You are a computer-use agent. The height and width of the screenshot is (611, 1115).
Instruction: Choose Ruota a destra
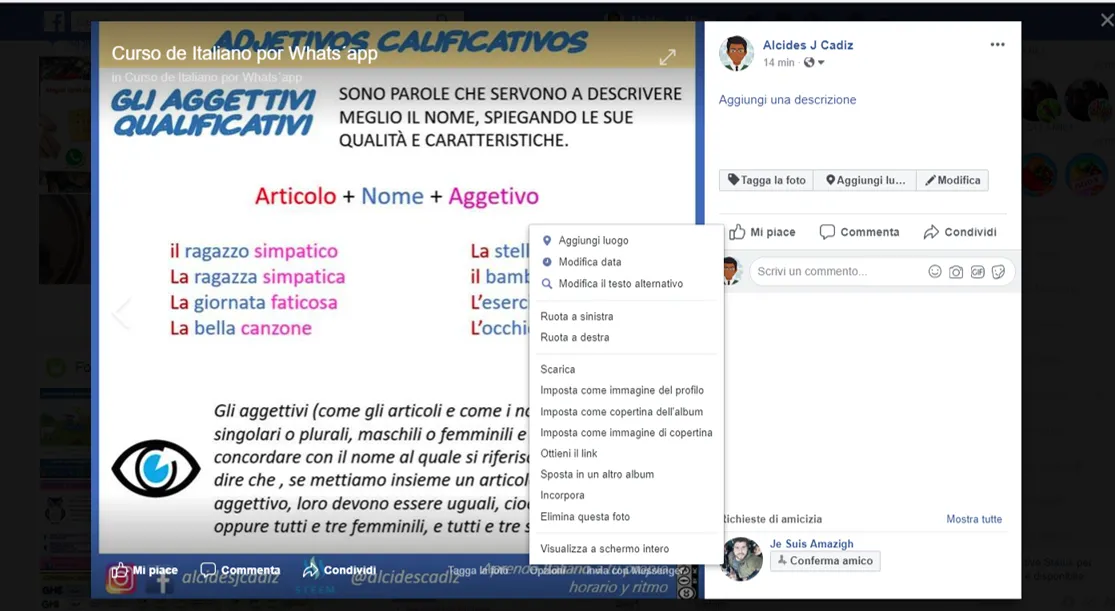[626, 337]
